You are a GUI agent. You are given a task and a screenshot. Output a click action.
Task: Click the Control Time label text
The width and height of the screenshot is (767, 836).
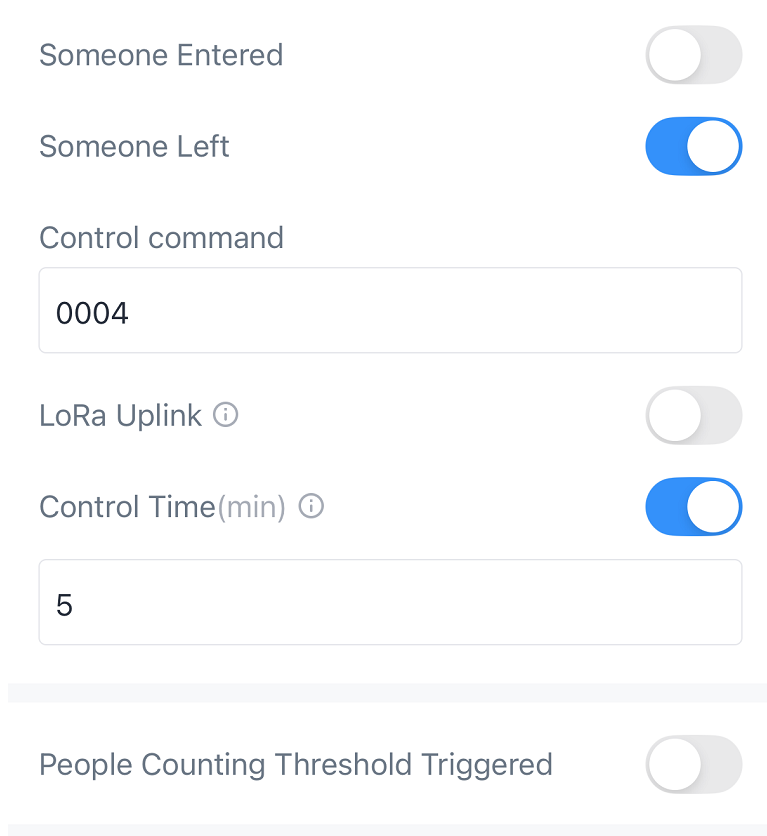(x=127, y=507)
